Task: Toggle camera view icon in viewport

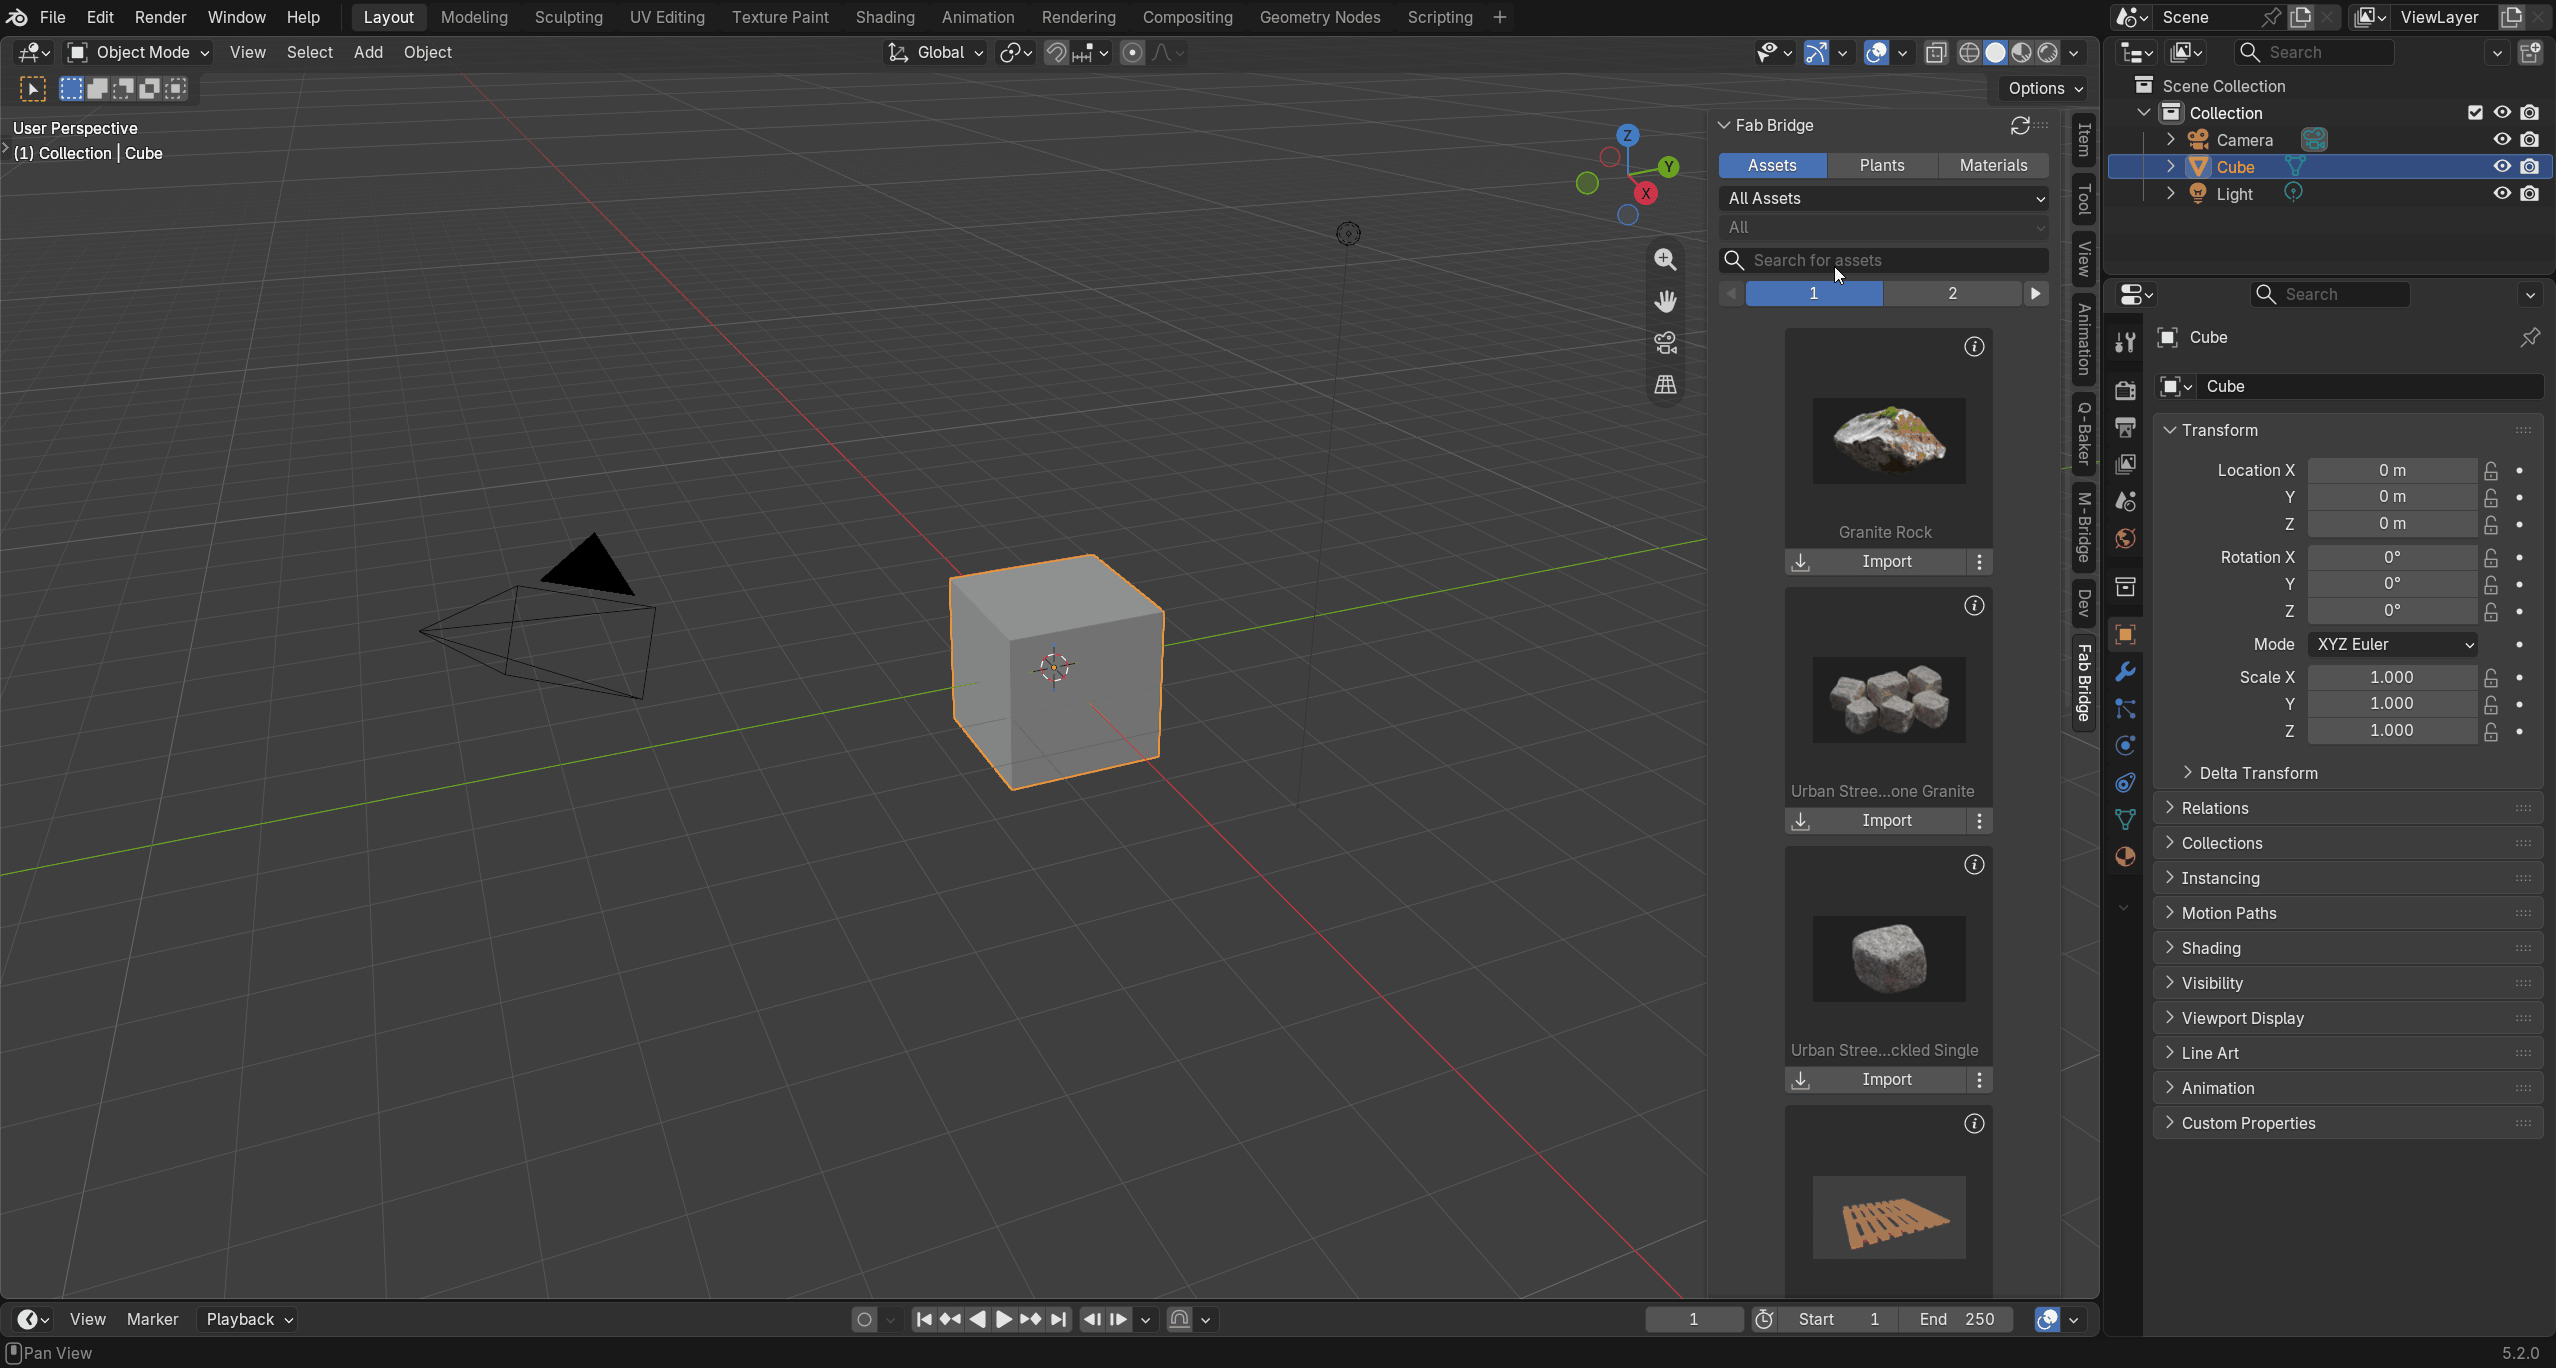Action: click(1665, 343)
